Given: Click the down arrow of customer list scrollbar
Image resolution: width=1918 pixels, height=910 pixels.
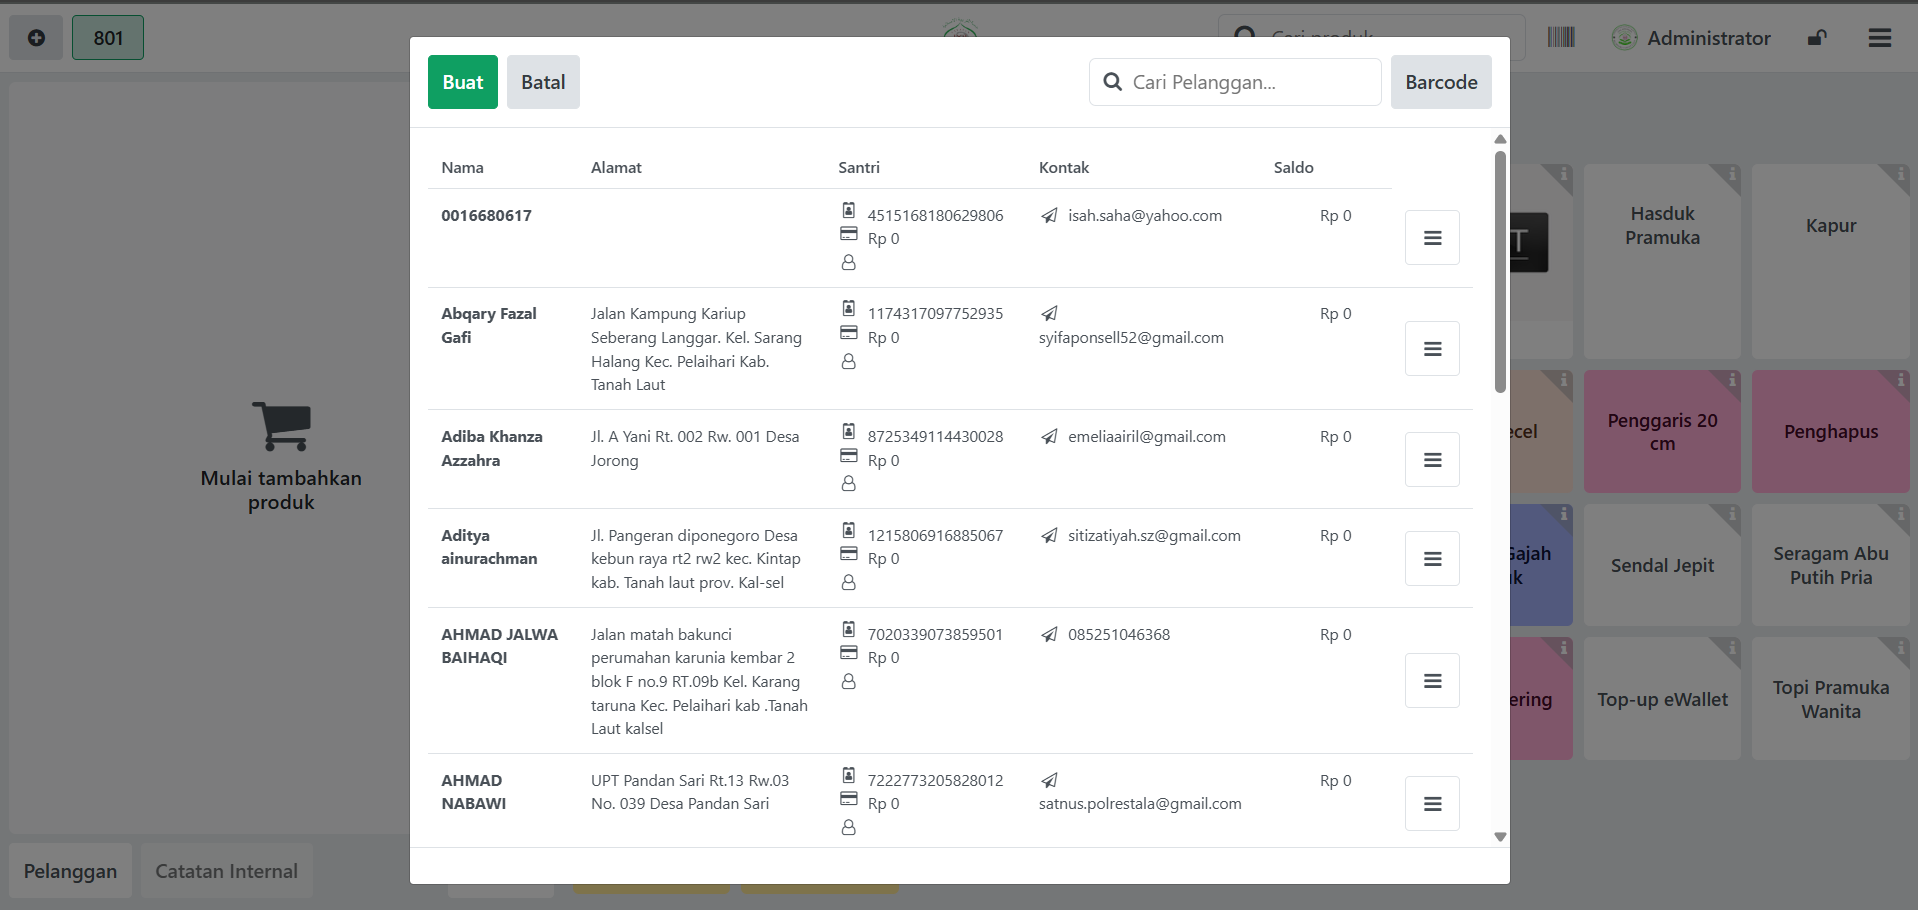Looking at the screenshot, I should tap(1500, 837).
